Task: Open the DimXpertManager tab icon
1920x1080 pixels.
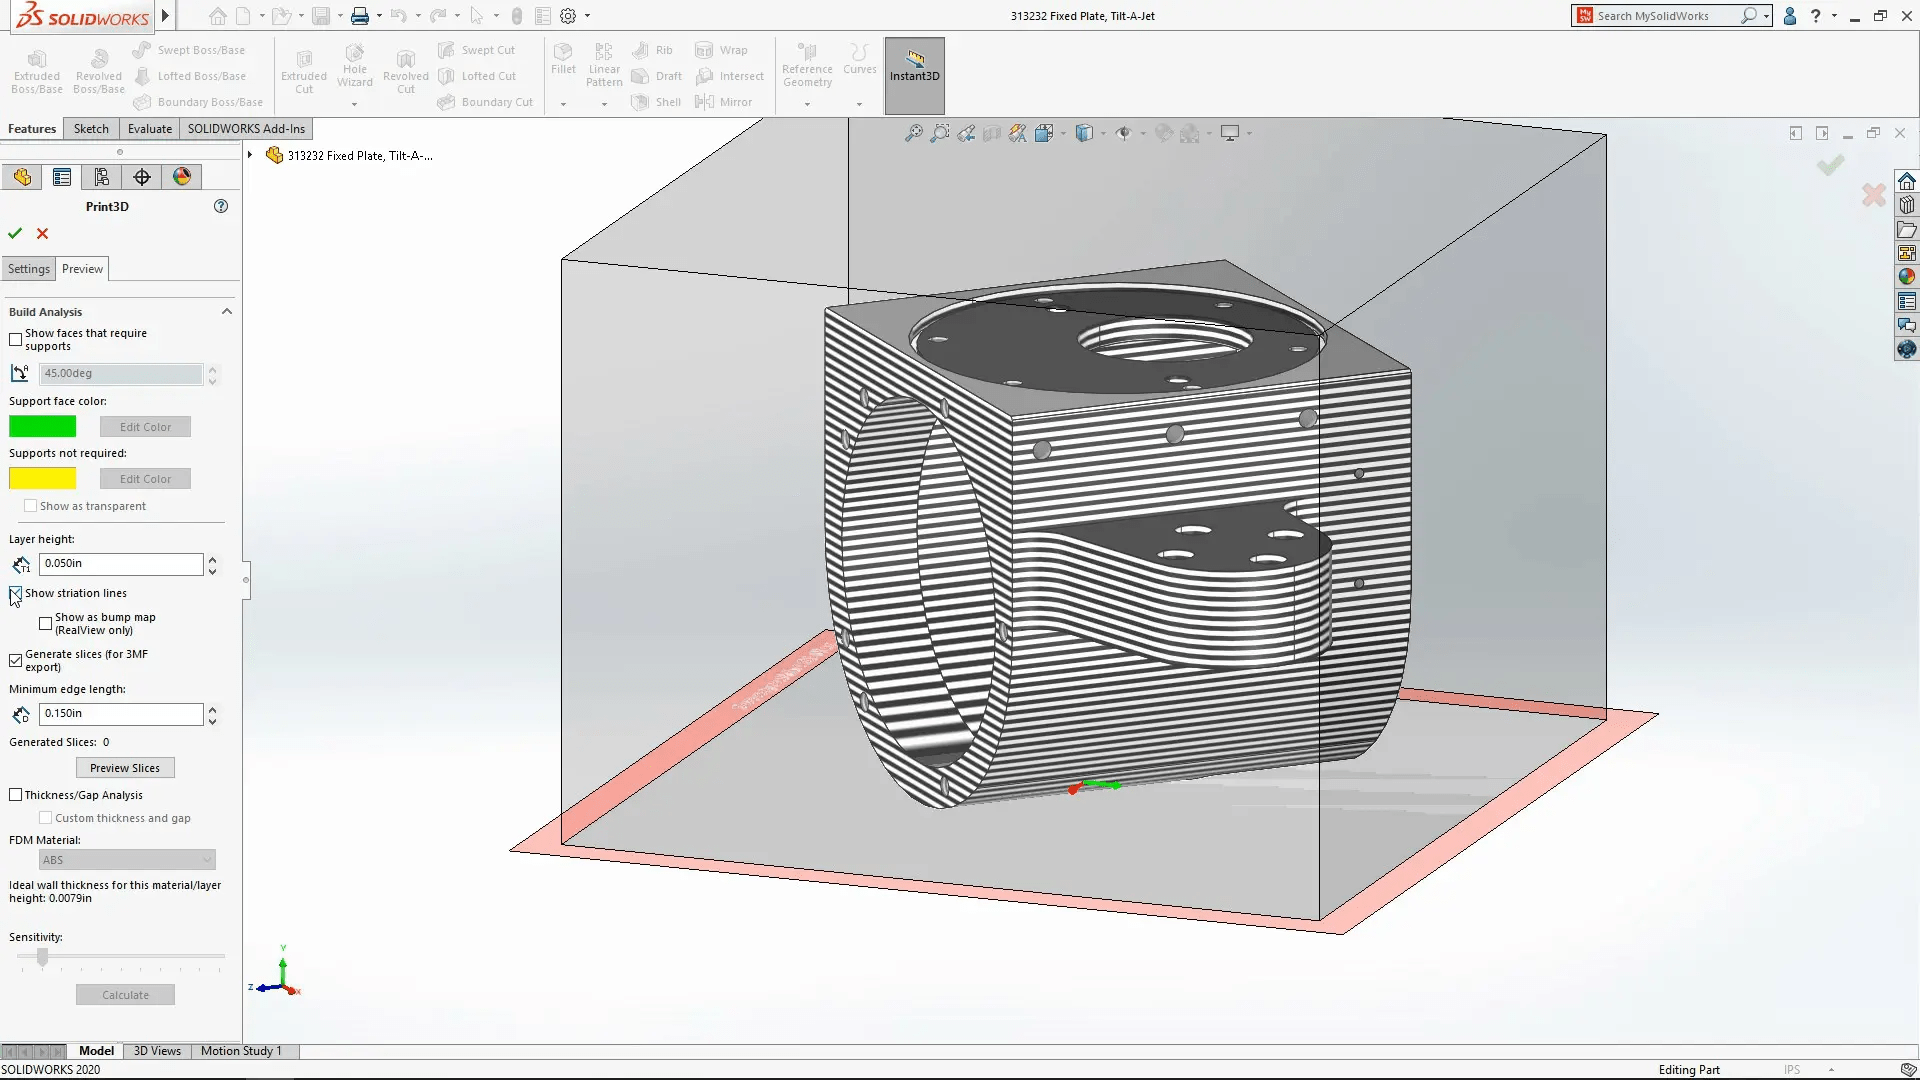Action: [x=142, y=177]
